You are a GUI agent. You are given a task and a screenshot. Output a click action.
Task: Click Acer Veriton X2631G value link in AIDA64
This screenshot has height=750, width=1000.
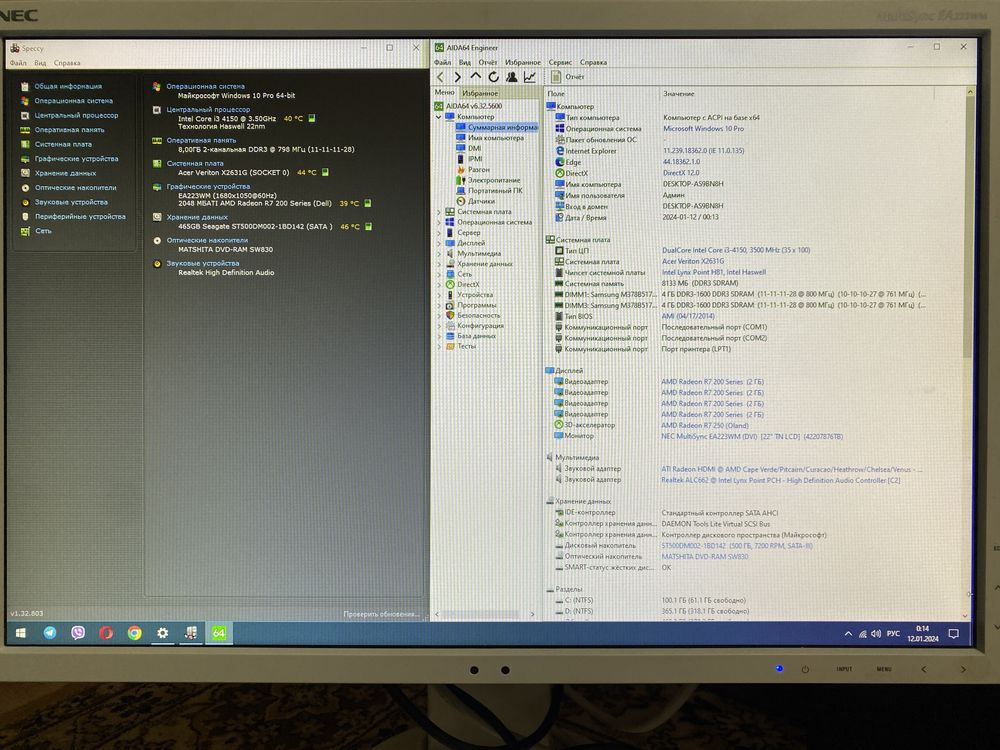click(x=693, y=261)
